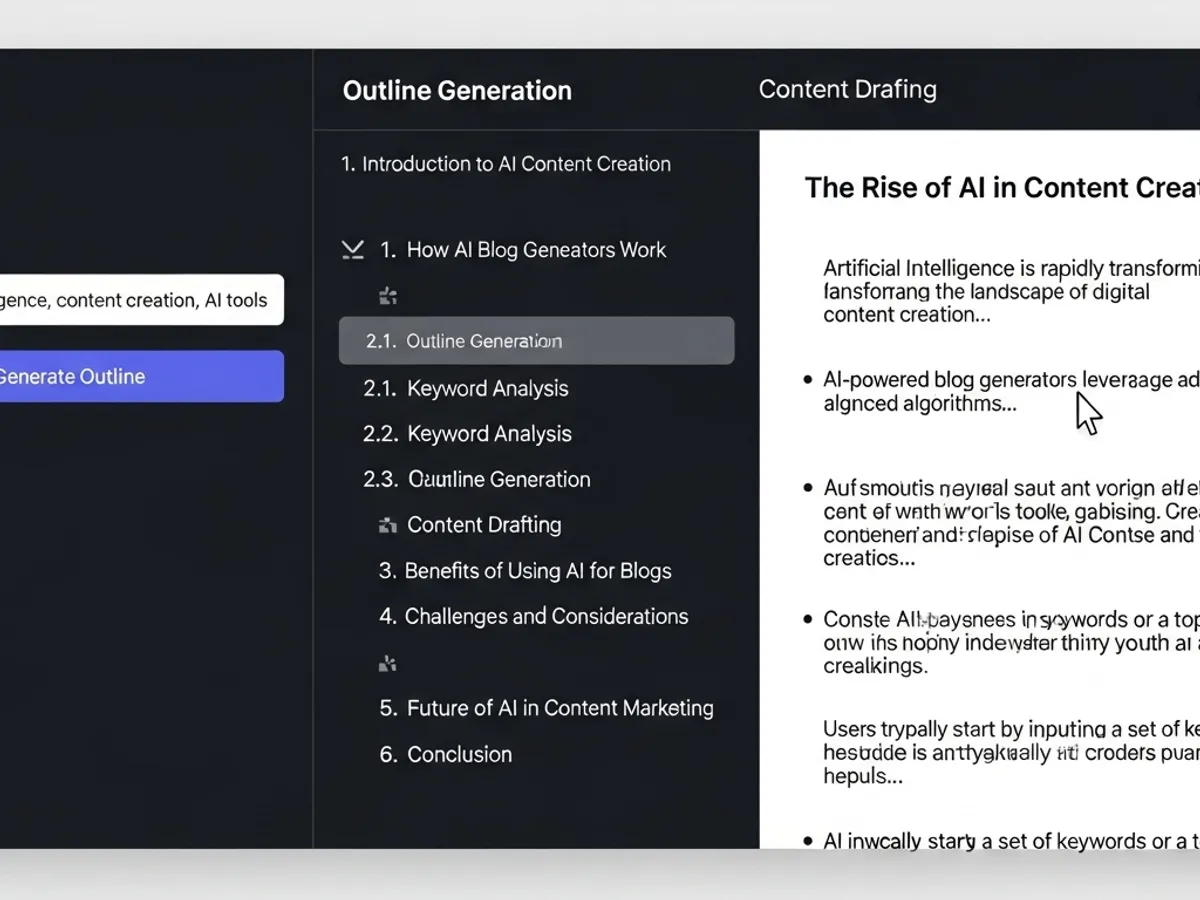Jump to Benefits of Using AI for Blogs
The height and width of the screenshot is (900, 1200).
(x=537, y=571)
